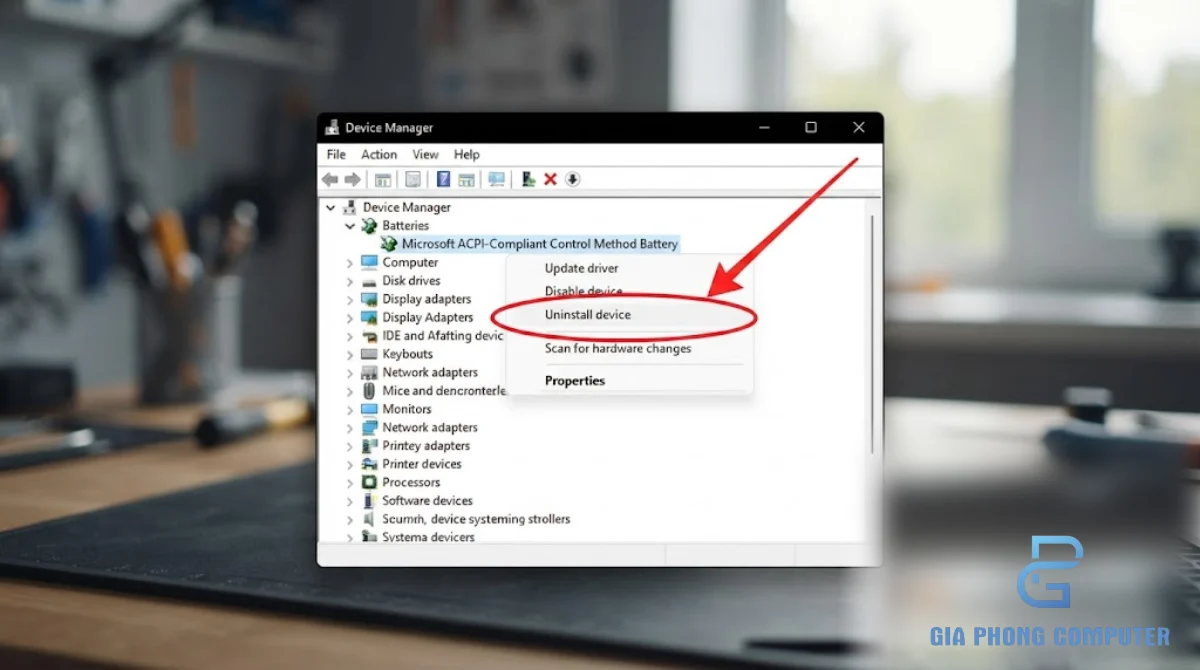Click the Computer category icon
Screen dimensions: 1200x670
click(x=369, y=263)
